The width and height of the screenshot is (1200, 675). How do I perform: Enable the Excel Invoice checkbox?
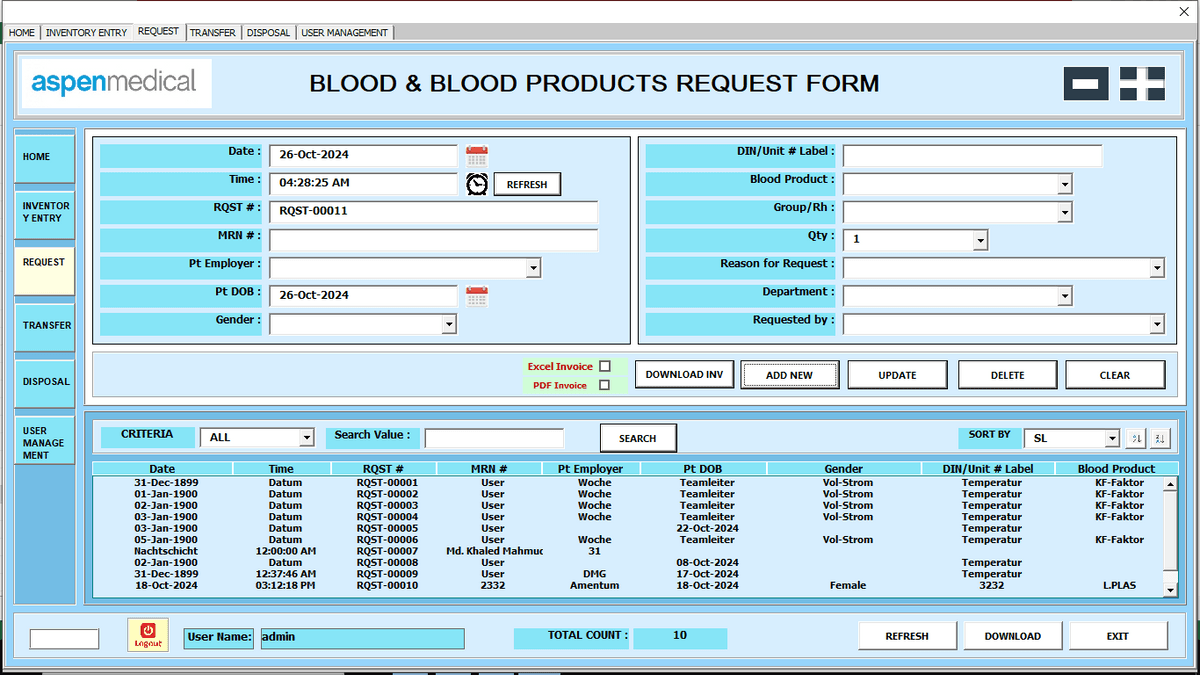pos(604,366)
